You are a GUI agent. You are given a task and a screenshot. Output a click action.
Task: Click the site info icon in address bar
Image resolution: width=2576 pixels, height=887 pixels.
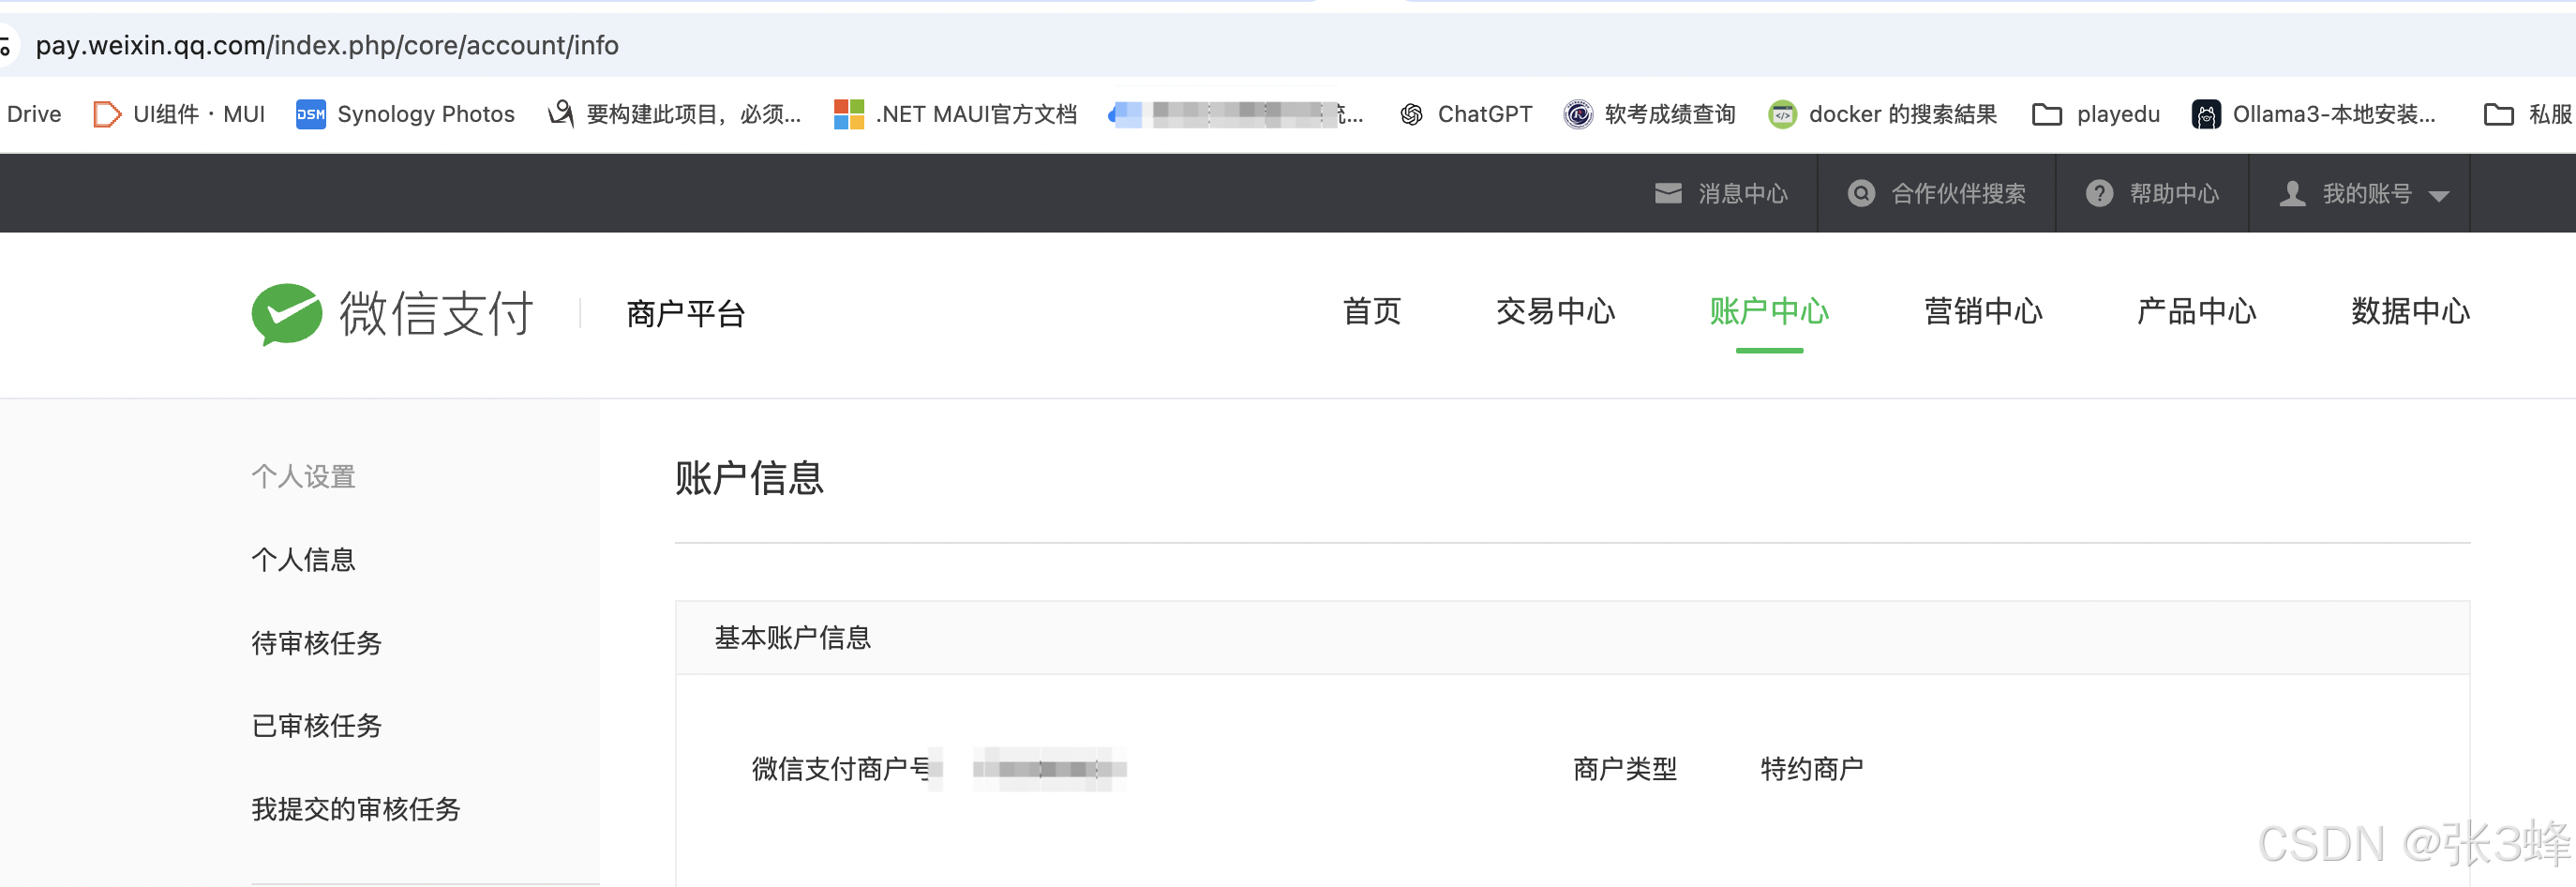coord(5,46)
